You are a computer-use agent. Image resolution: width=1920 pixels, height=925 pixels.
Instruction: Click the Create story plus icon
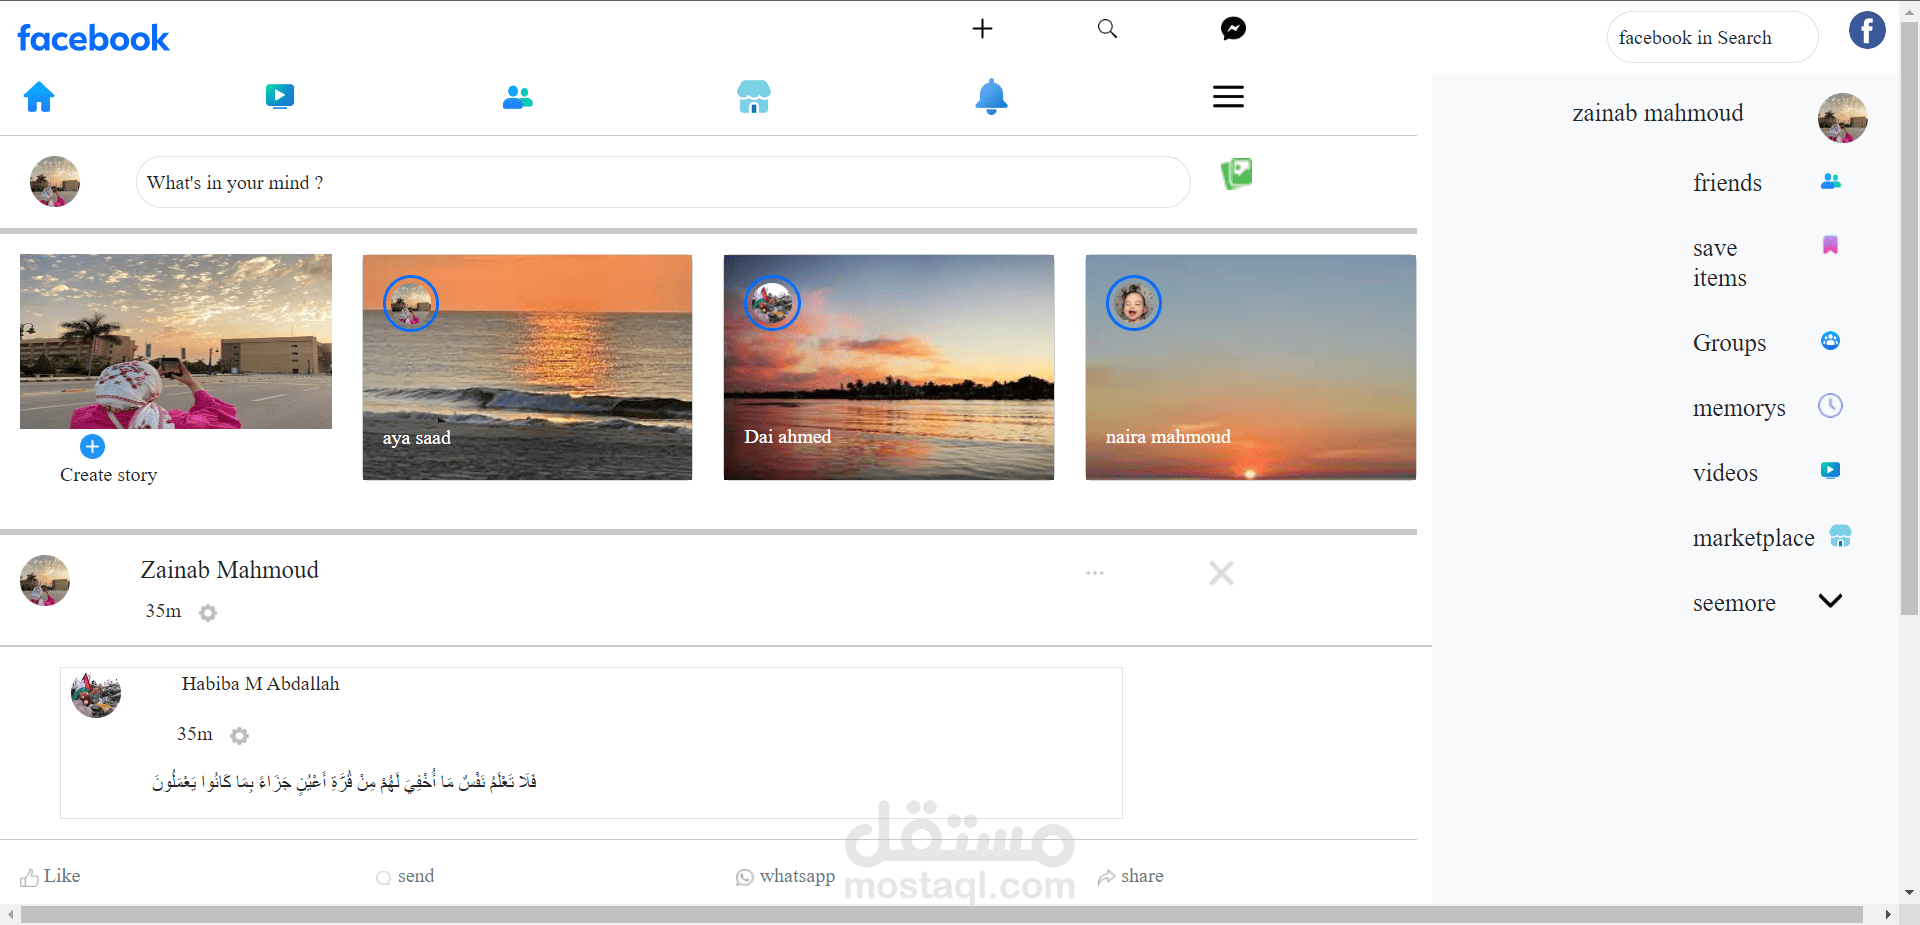92,446
